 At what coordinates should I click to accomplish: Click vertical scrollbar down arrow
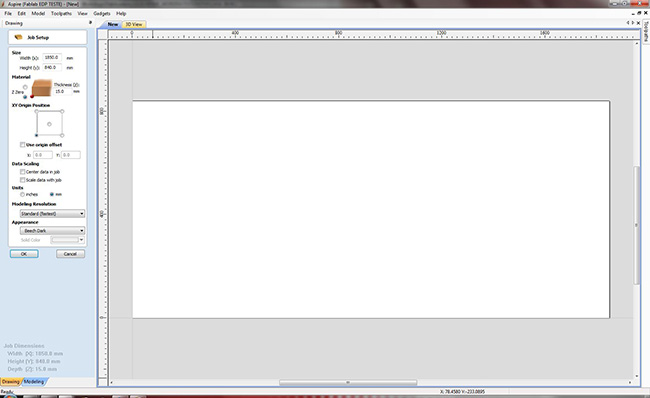[x=637, y=376]
